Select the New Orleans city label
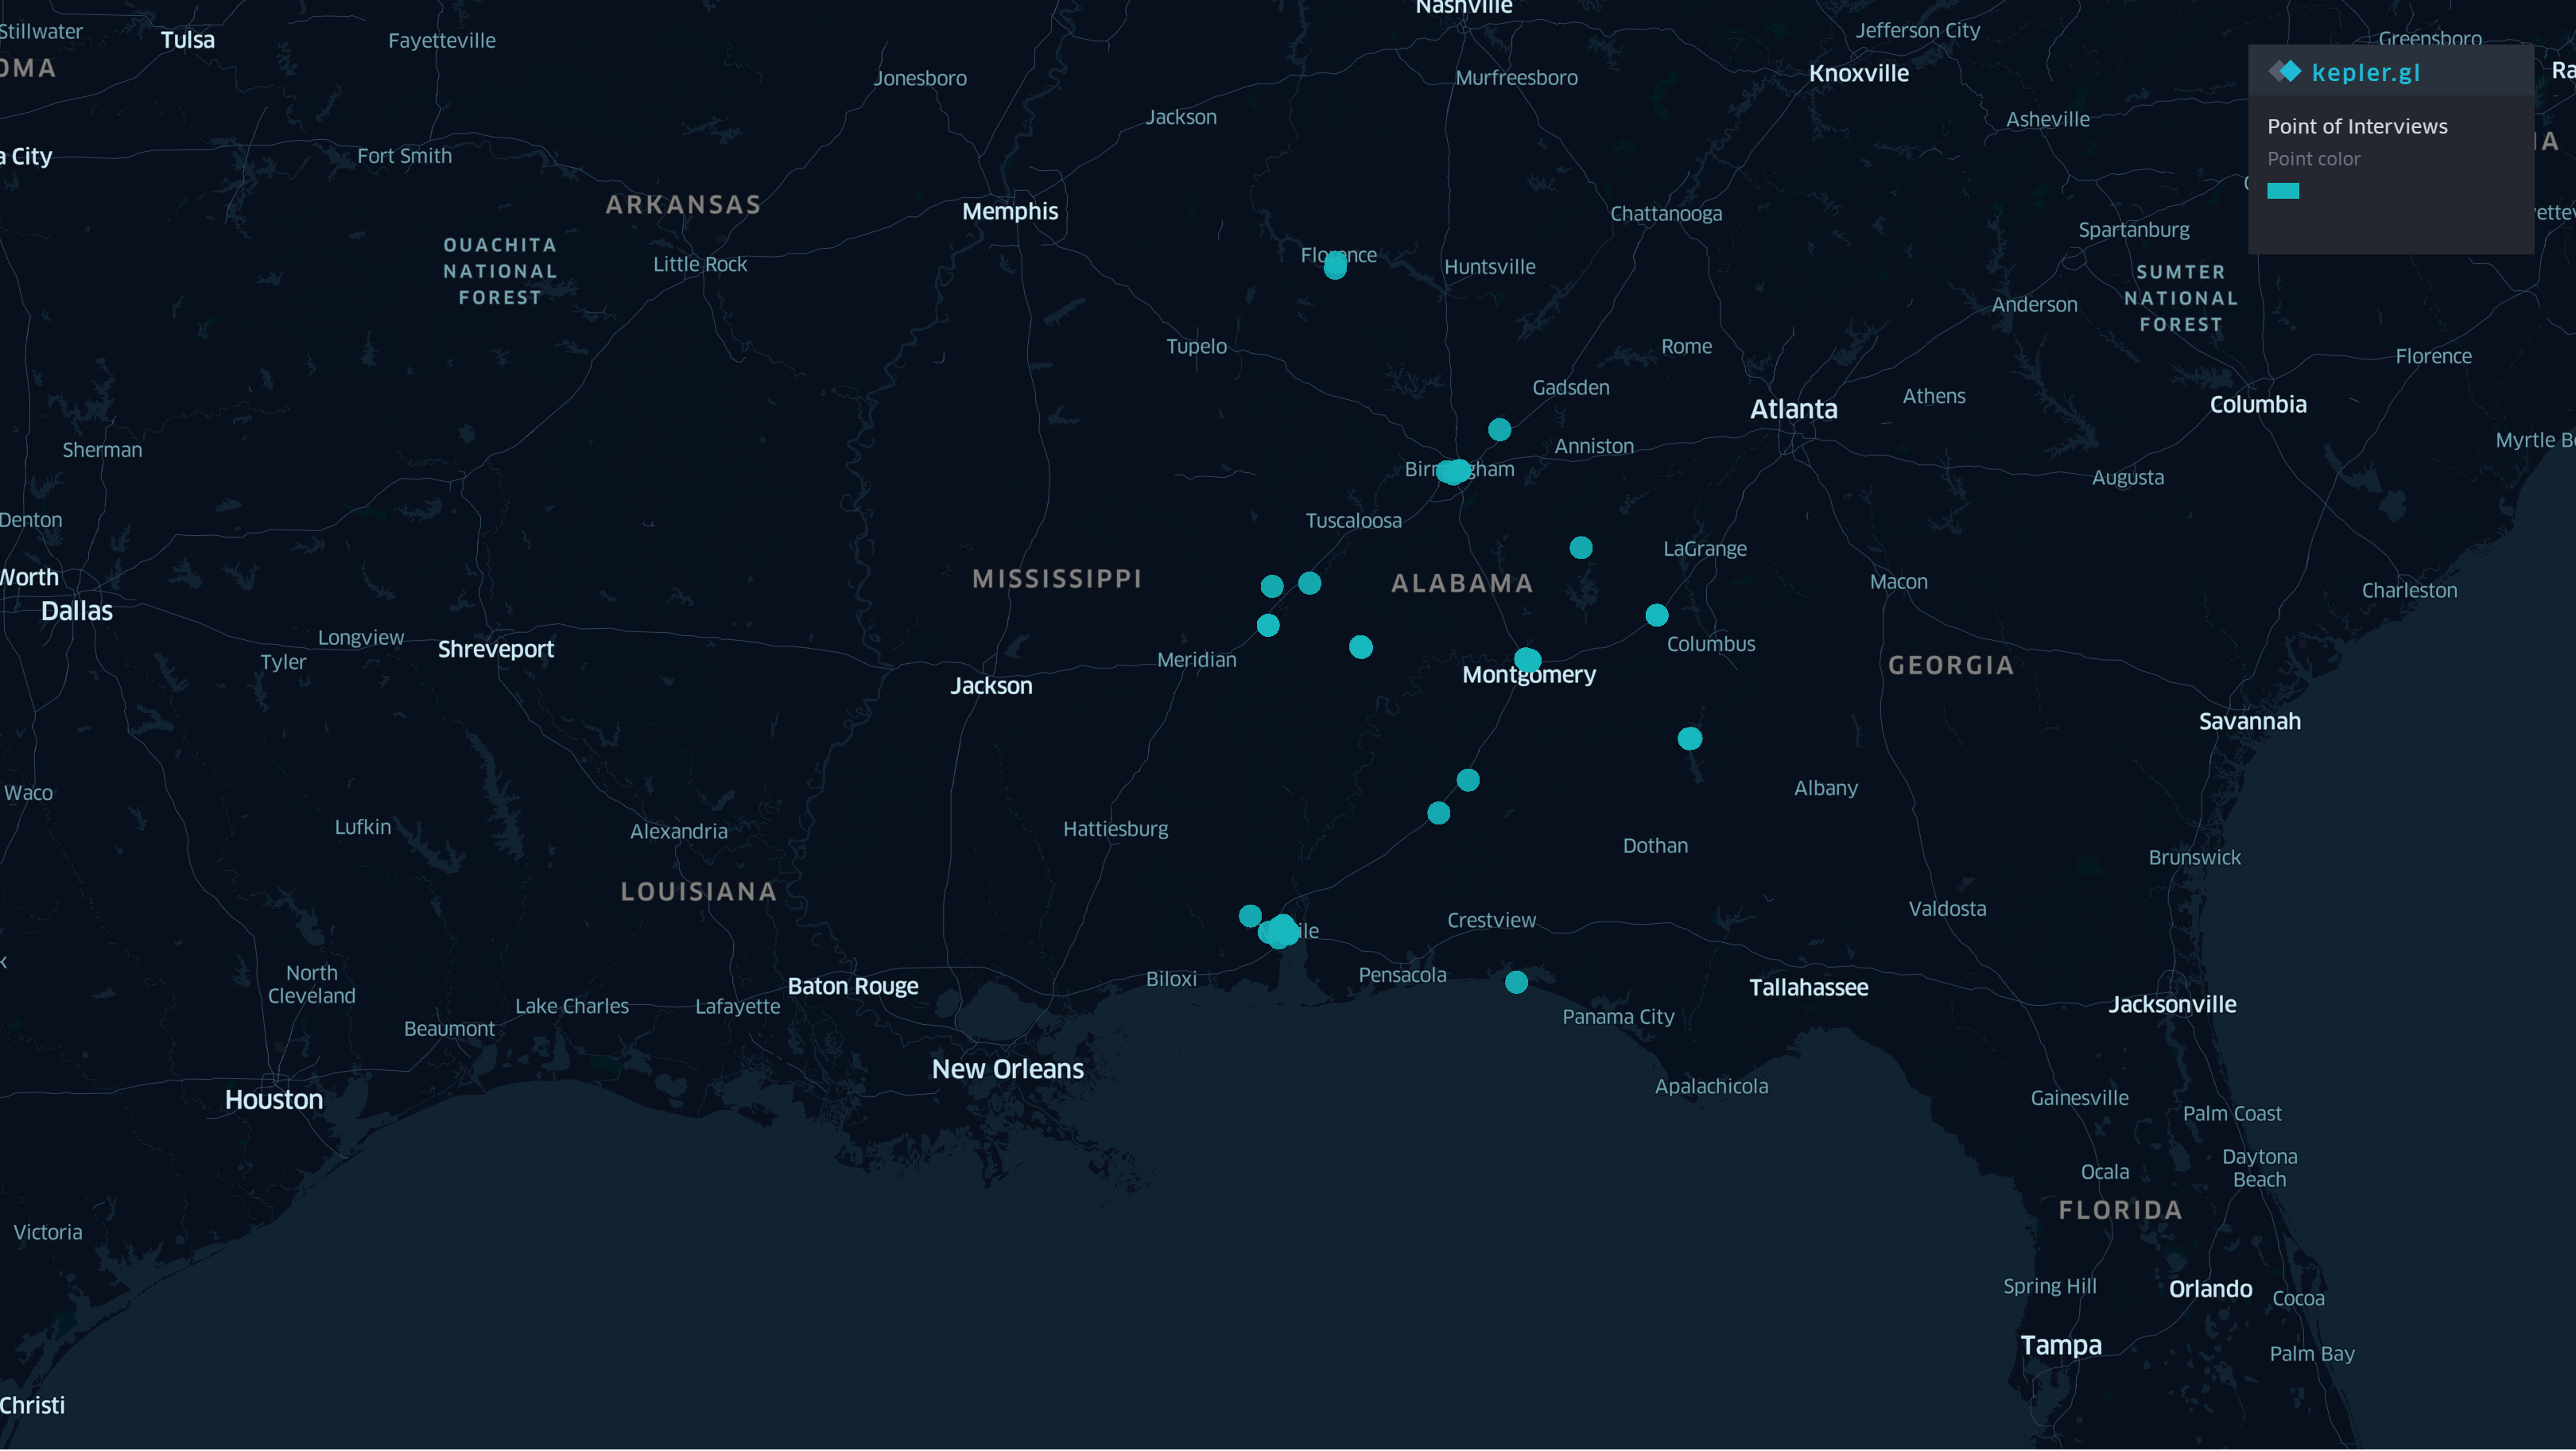The height and width of the screenshot is (1451, 2576). pyautogui.click(x=1007, y=1069)
